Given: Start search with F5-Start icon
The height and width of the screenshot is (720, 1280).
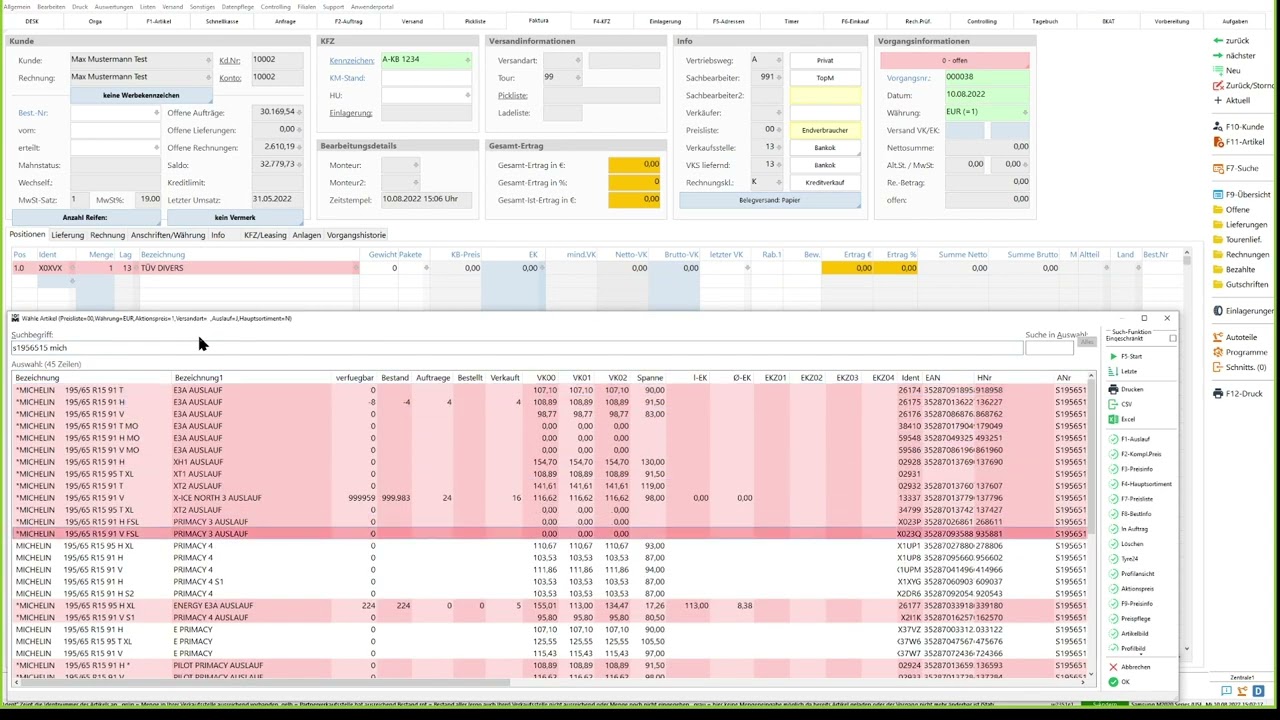Looking at the screenshot, I should pos(1113,356).
